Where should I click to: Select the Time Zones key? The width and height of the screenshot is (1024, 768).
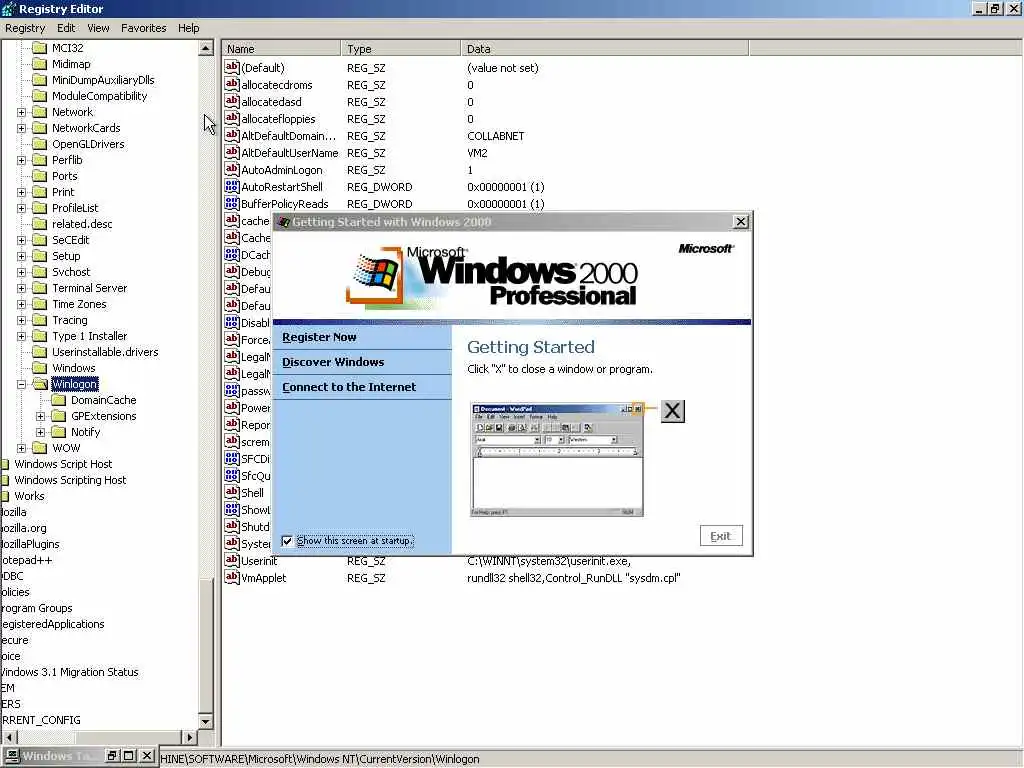click(79, 304)
